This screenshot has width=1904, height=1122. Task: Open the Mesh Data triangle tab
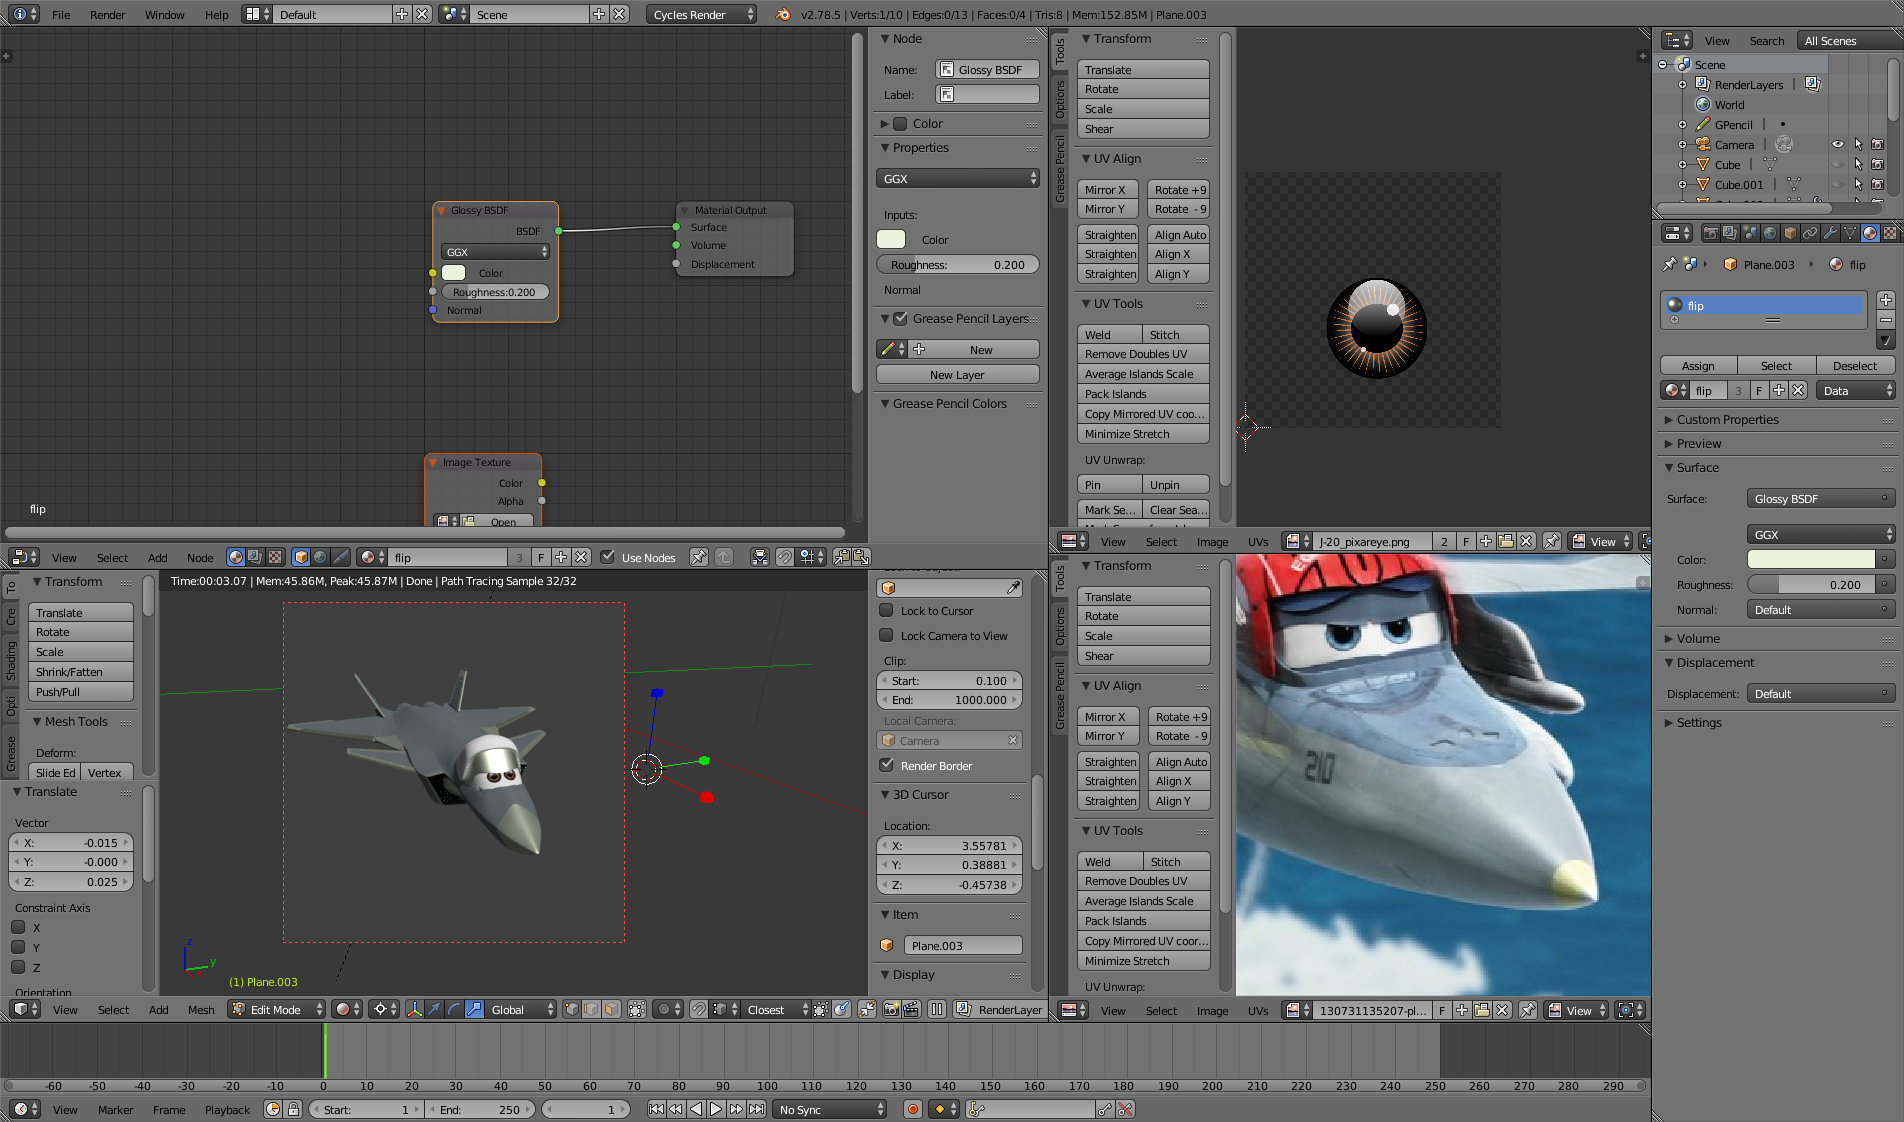pos(1850,233)
